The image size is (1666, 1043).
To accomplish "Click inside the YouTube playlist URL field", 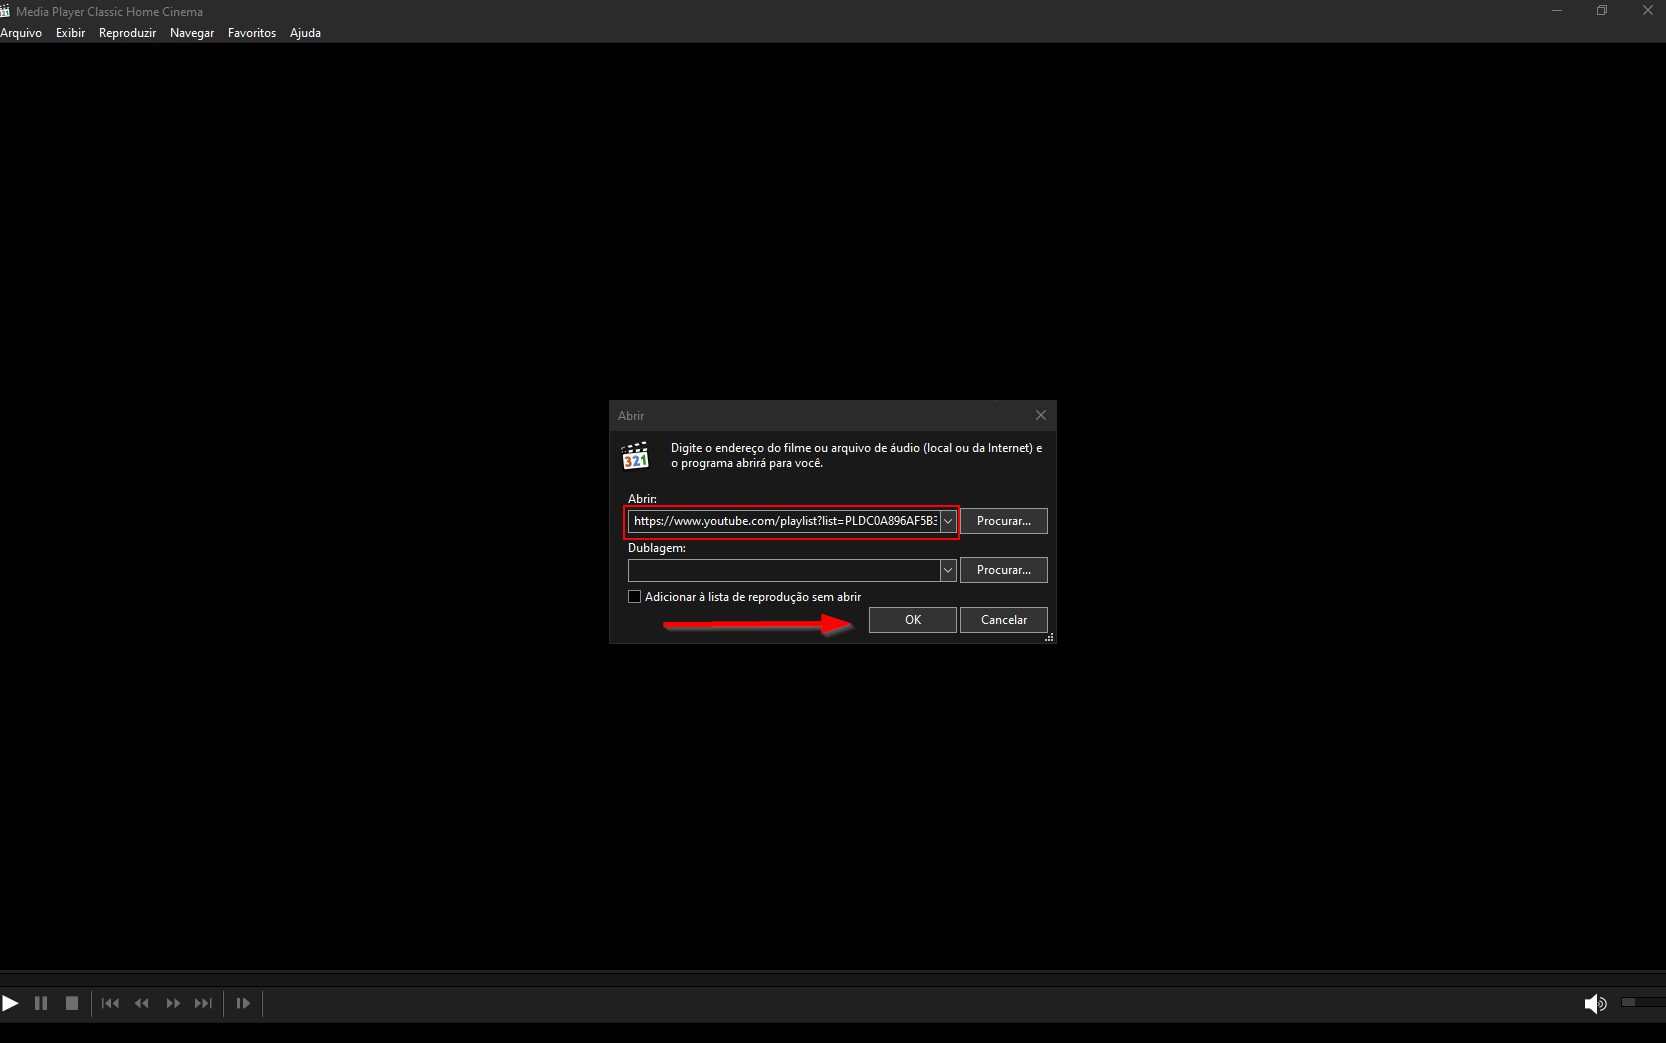I will [x=785, y=520].
